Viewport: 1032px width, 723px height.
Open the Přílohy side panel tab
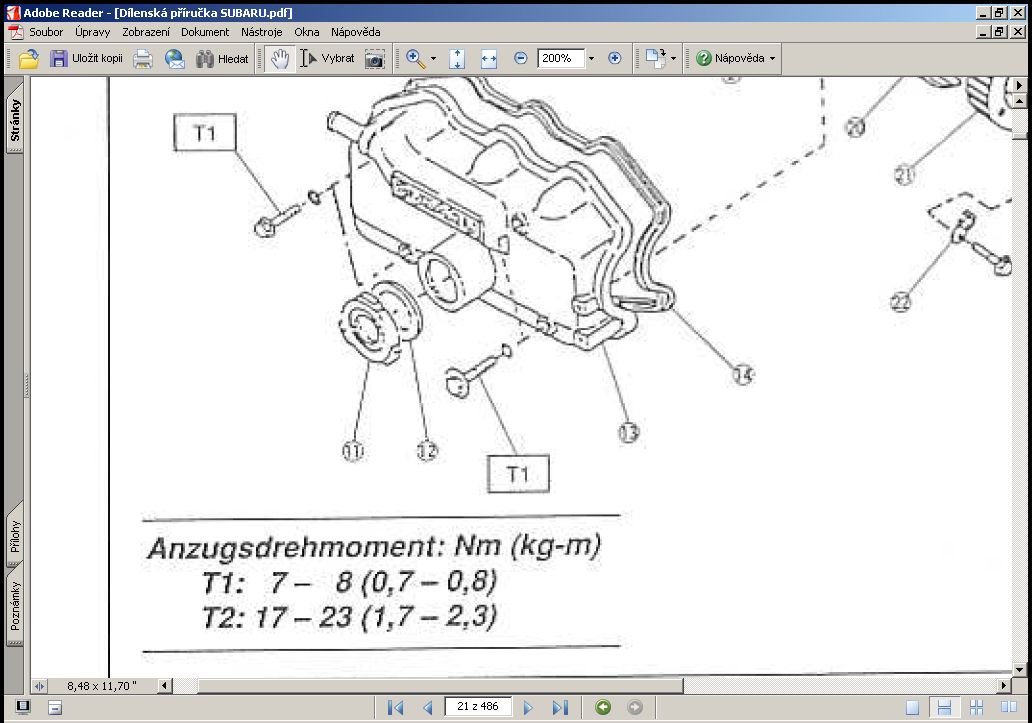[x=14, y=536]
